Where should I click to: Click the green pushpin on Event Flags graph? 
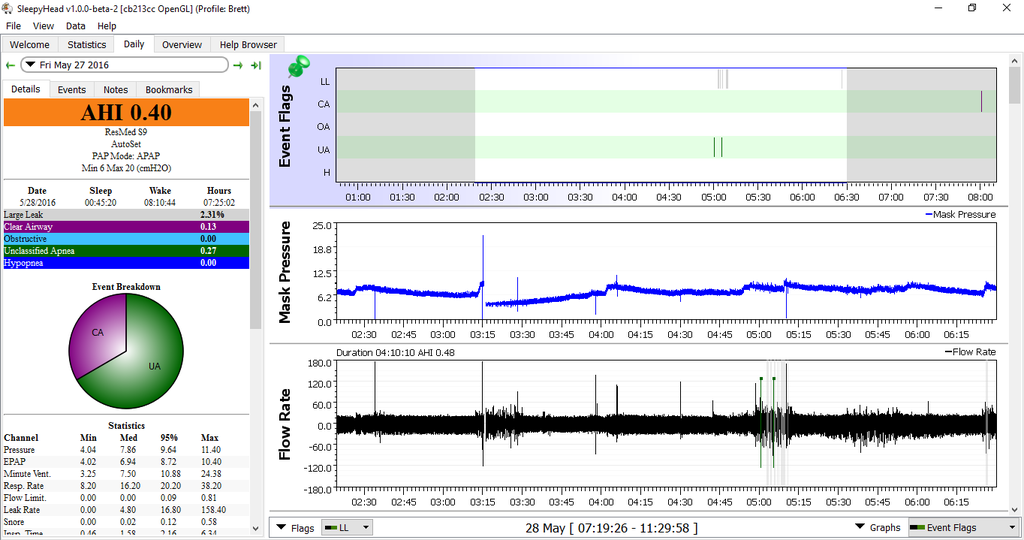click(x=298, y=66)
